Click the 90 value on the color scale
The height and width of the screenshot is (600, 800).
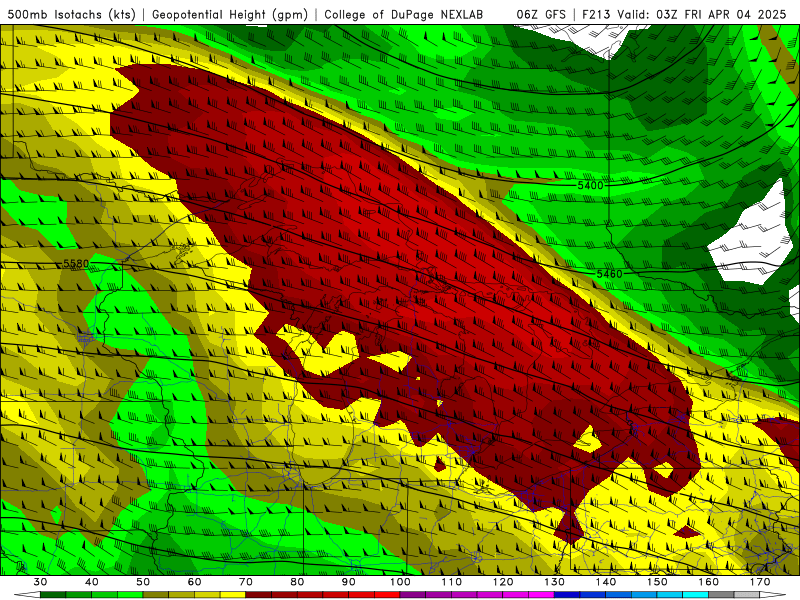click(349, 582)
